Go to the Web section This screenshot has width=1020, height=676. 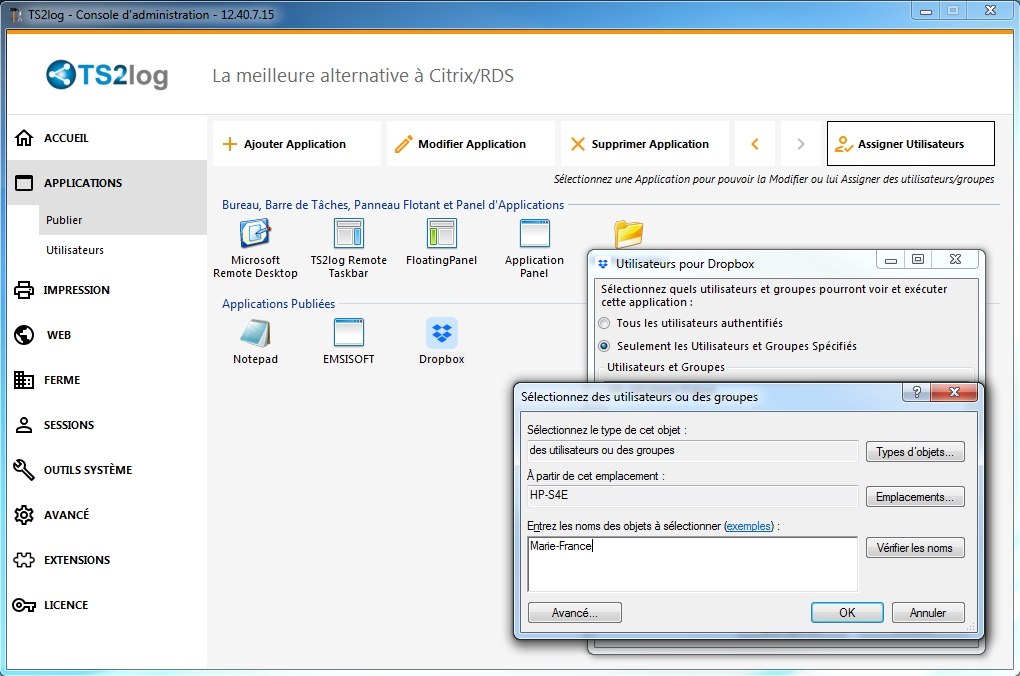[107, 335]
